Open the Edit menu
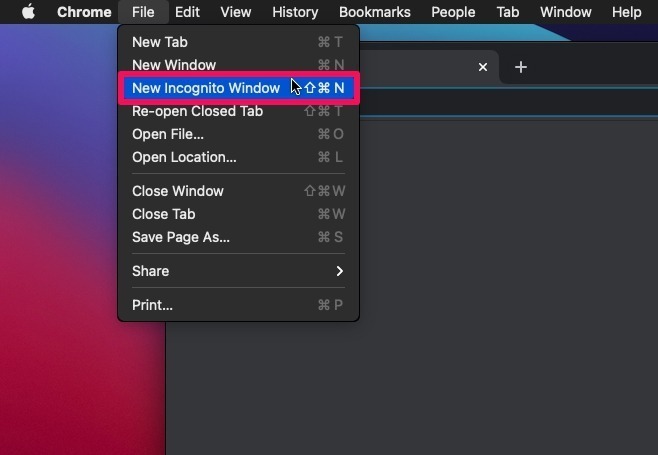658x455 pixels. [187, 12]
